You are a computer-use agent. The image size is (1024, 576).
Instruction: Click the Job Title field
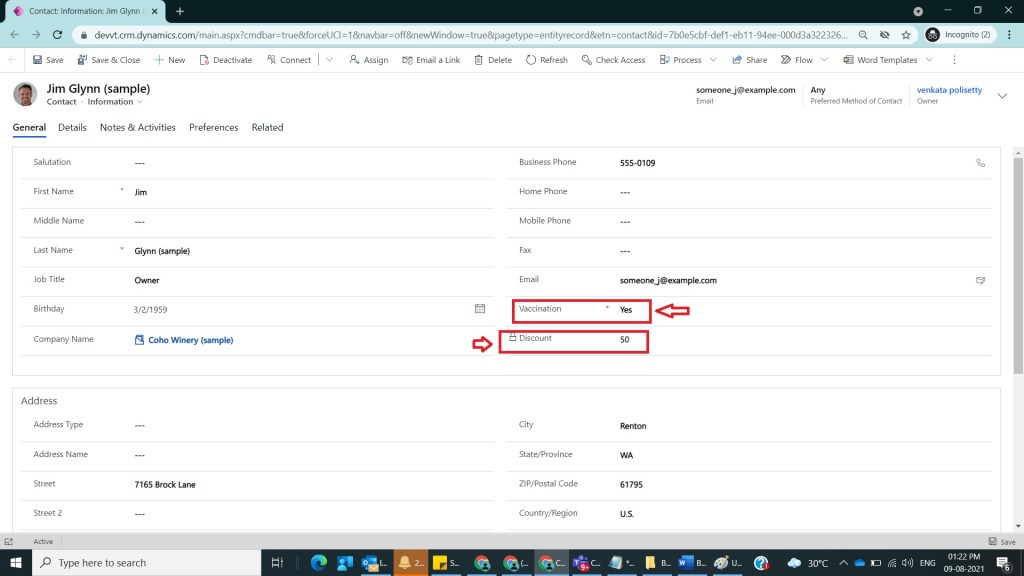[300, 280]
